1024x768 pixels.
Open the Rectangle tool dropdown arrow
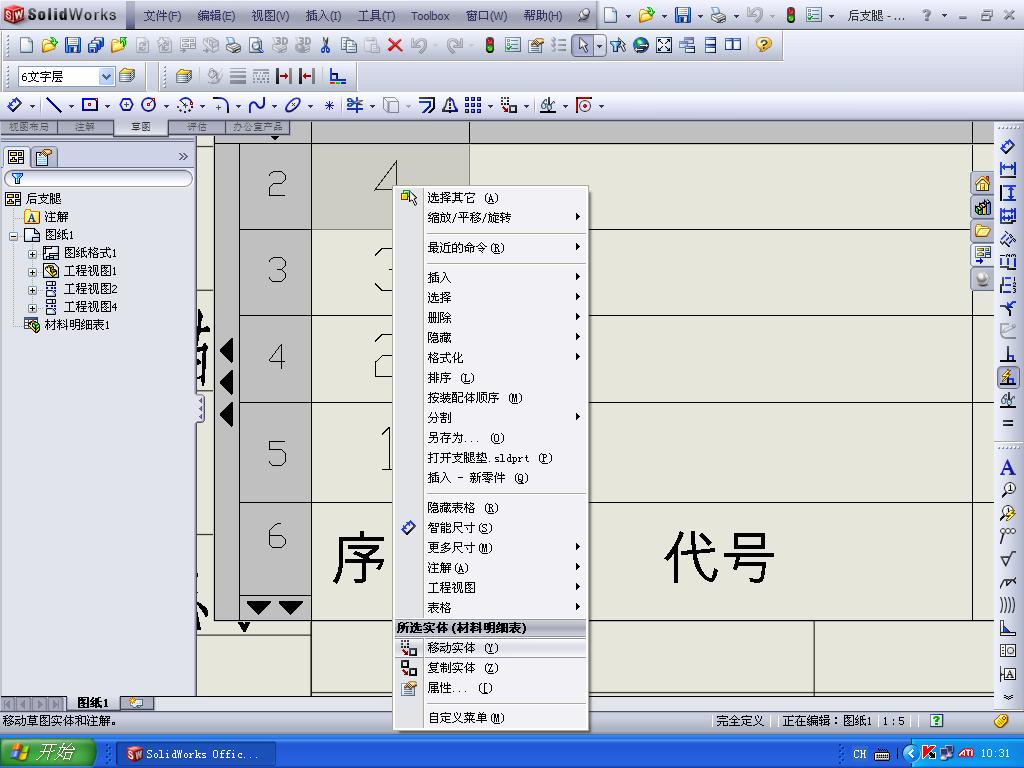tap(107, 106)
